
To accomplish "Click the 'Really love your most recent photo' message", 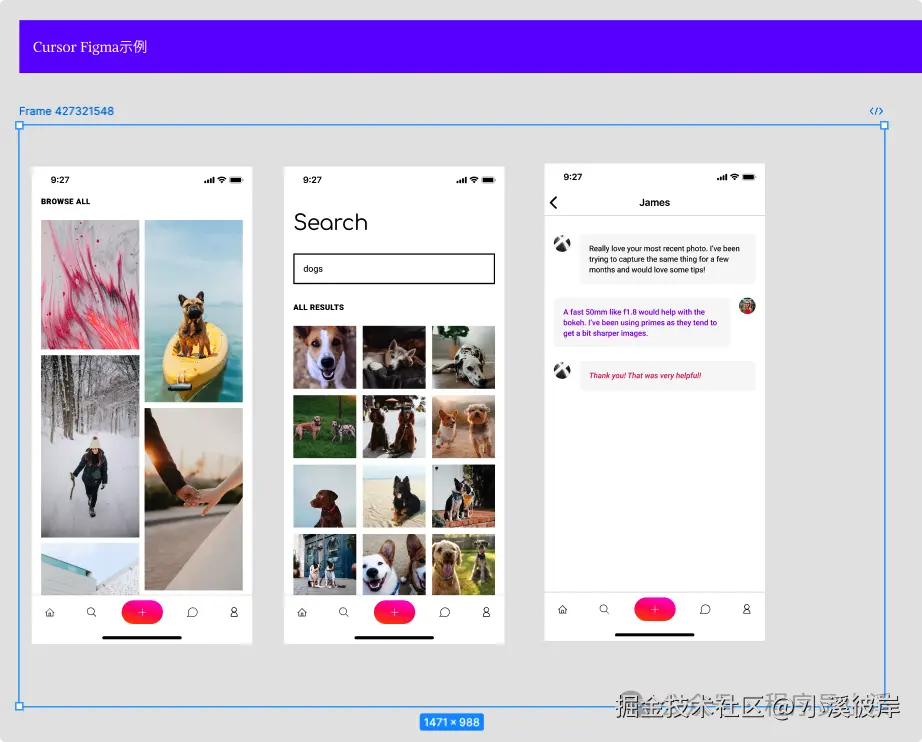I will click(x=667, y=259).
